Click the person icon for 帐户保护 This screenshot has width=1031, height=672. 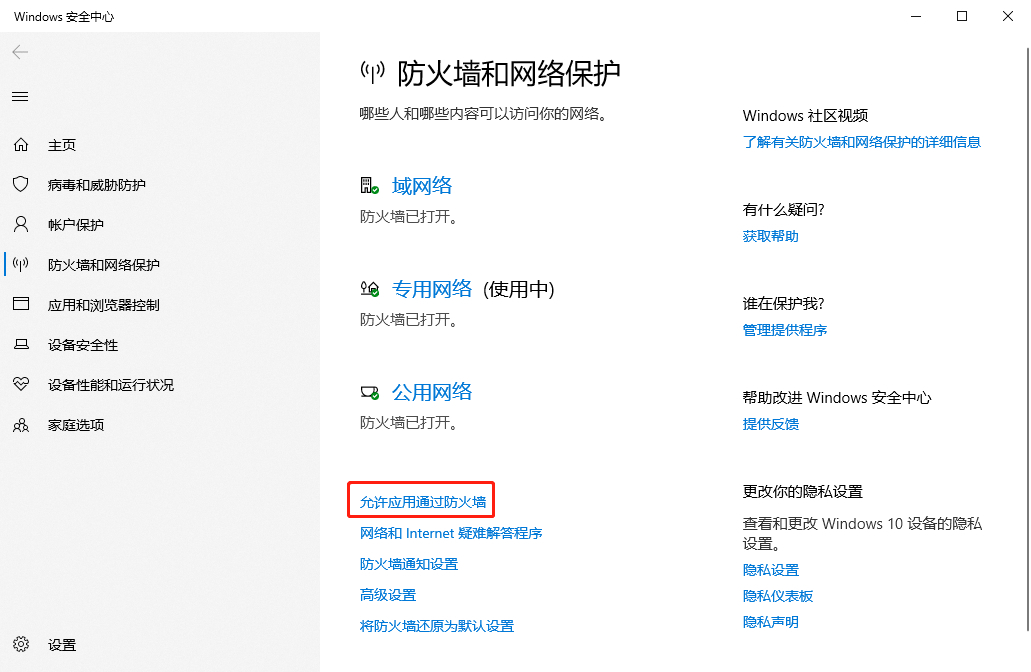pyautogui.click(x=21, y=224)
